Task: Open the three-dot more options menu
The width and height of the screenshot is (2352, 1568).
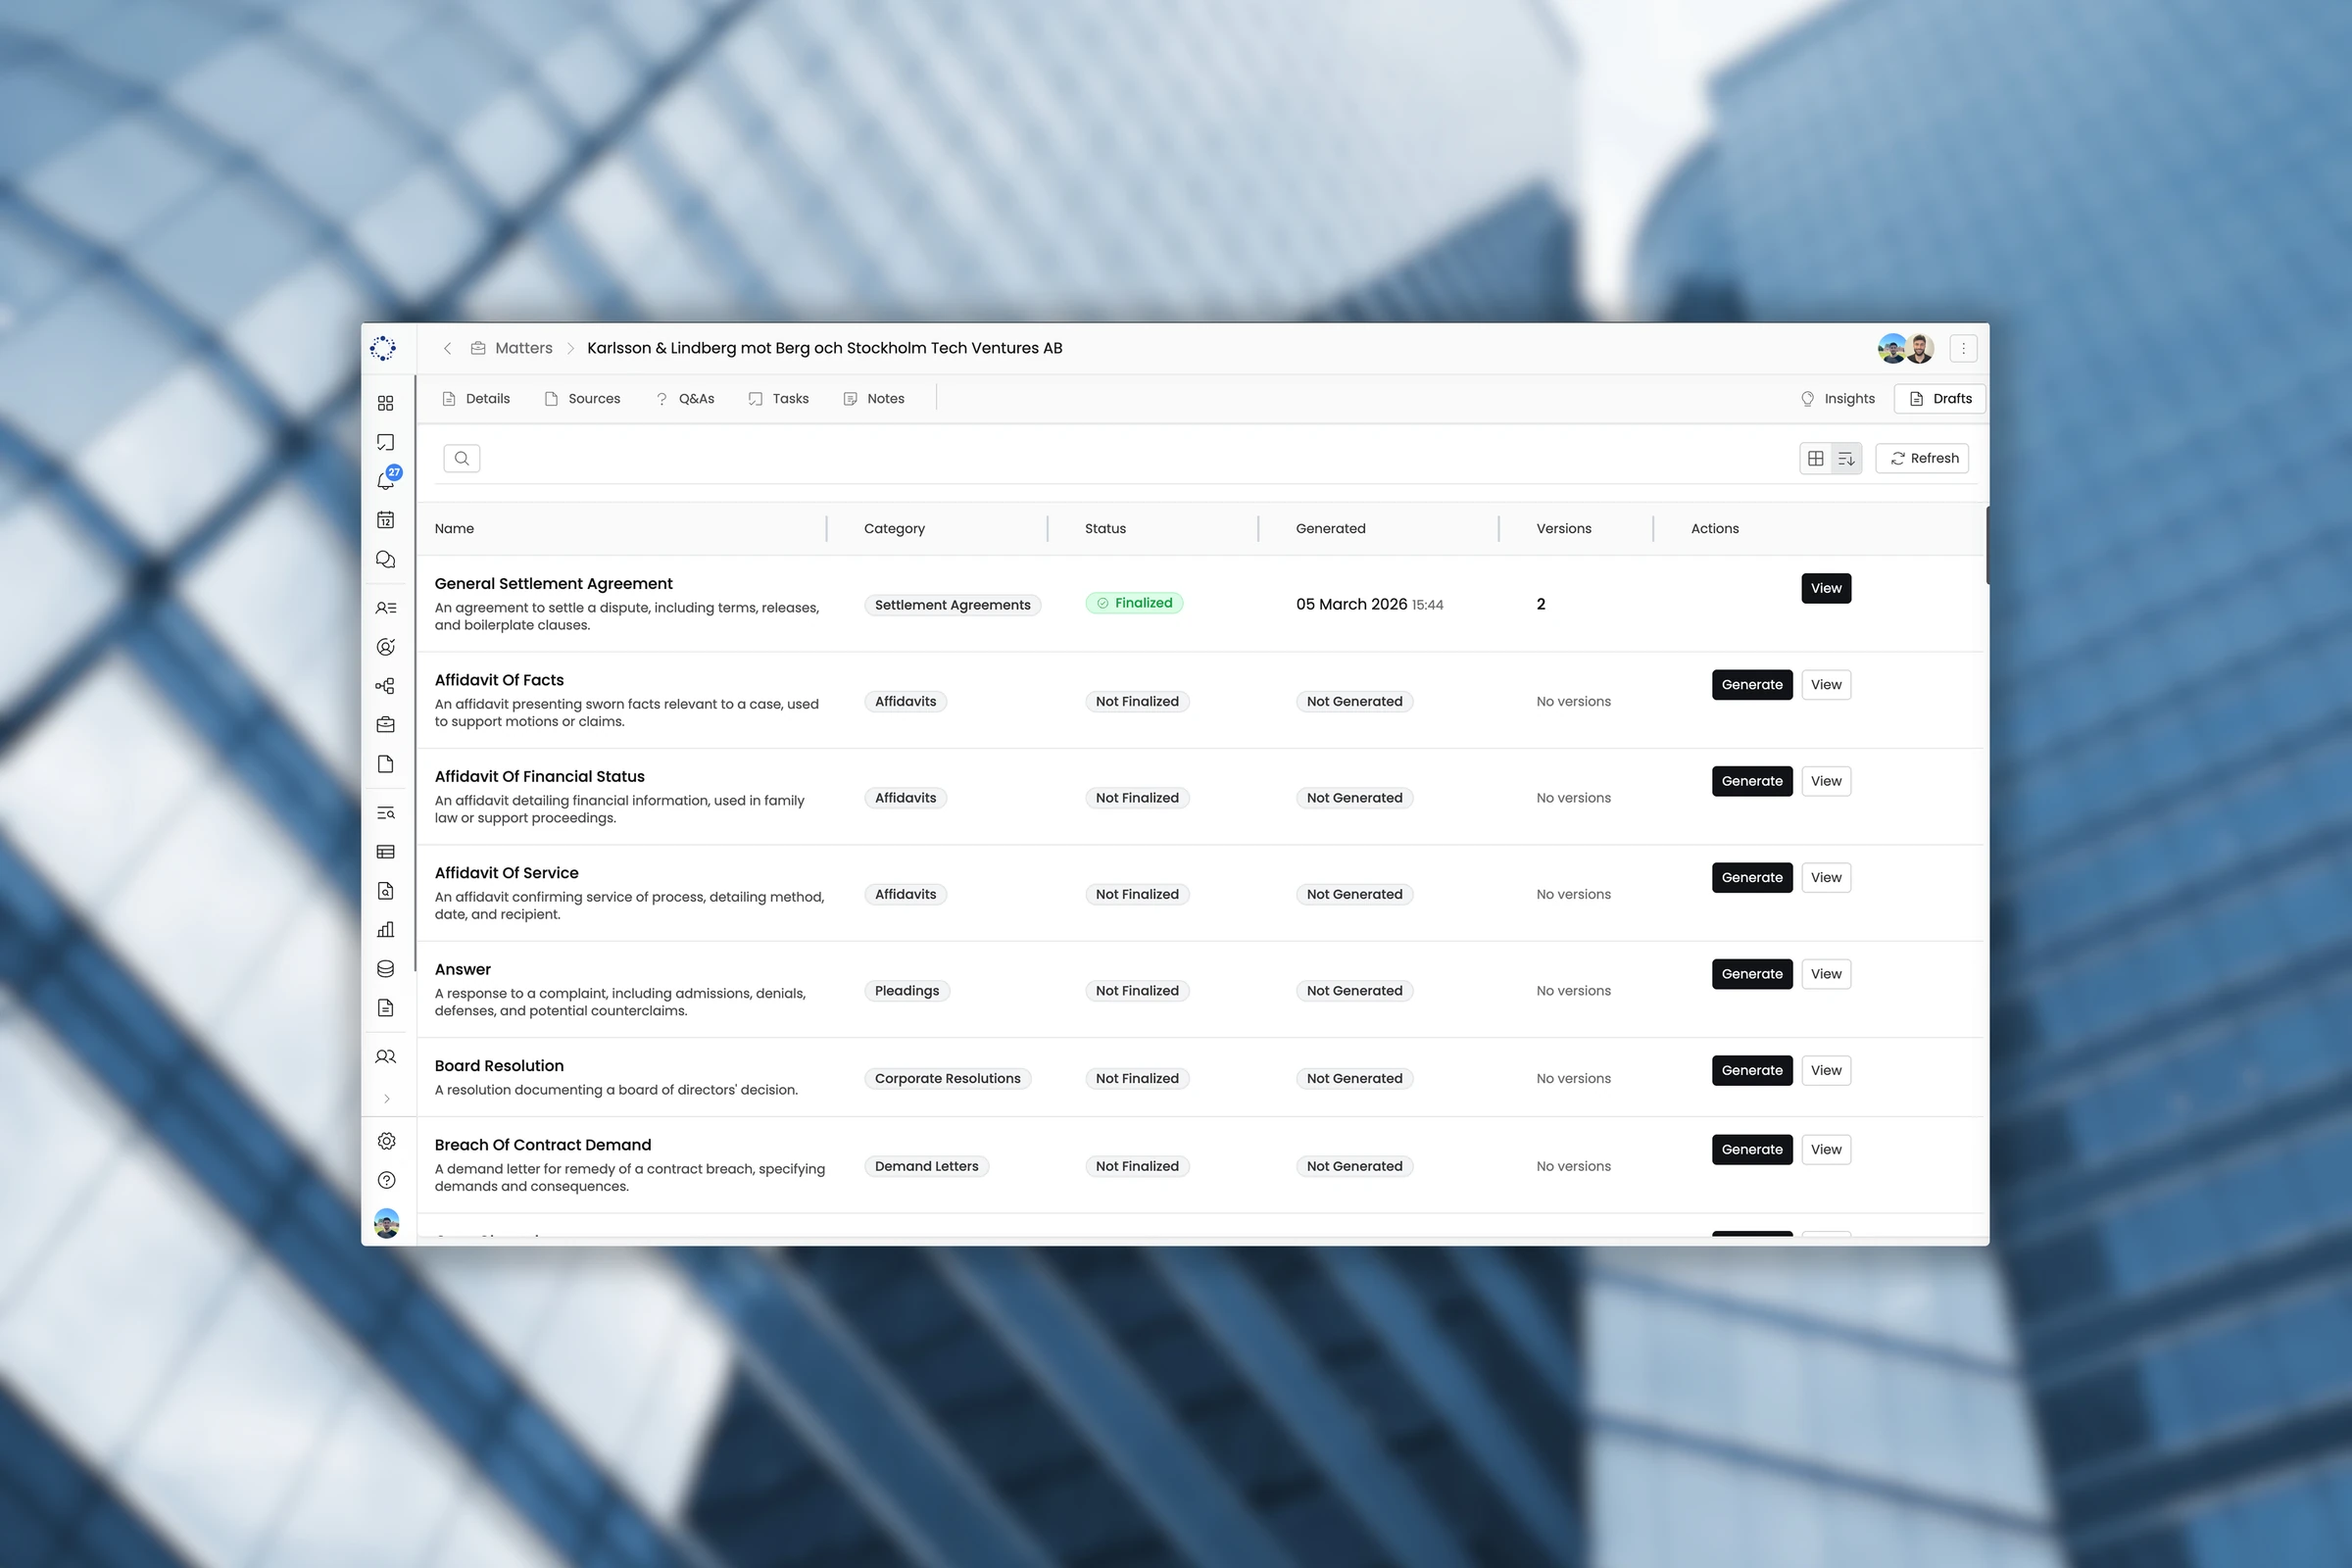Action: pyautogui.click(x=1963, y=349)
